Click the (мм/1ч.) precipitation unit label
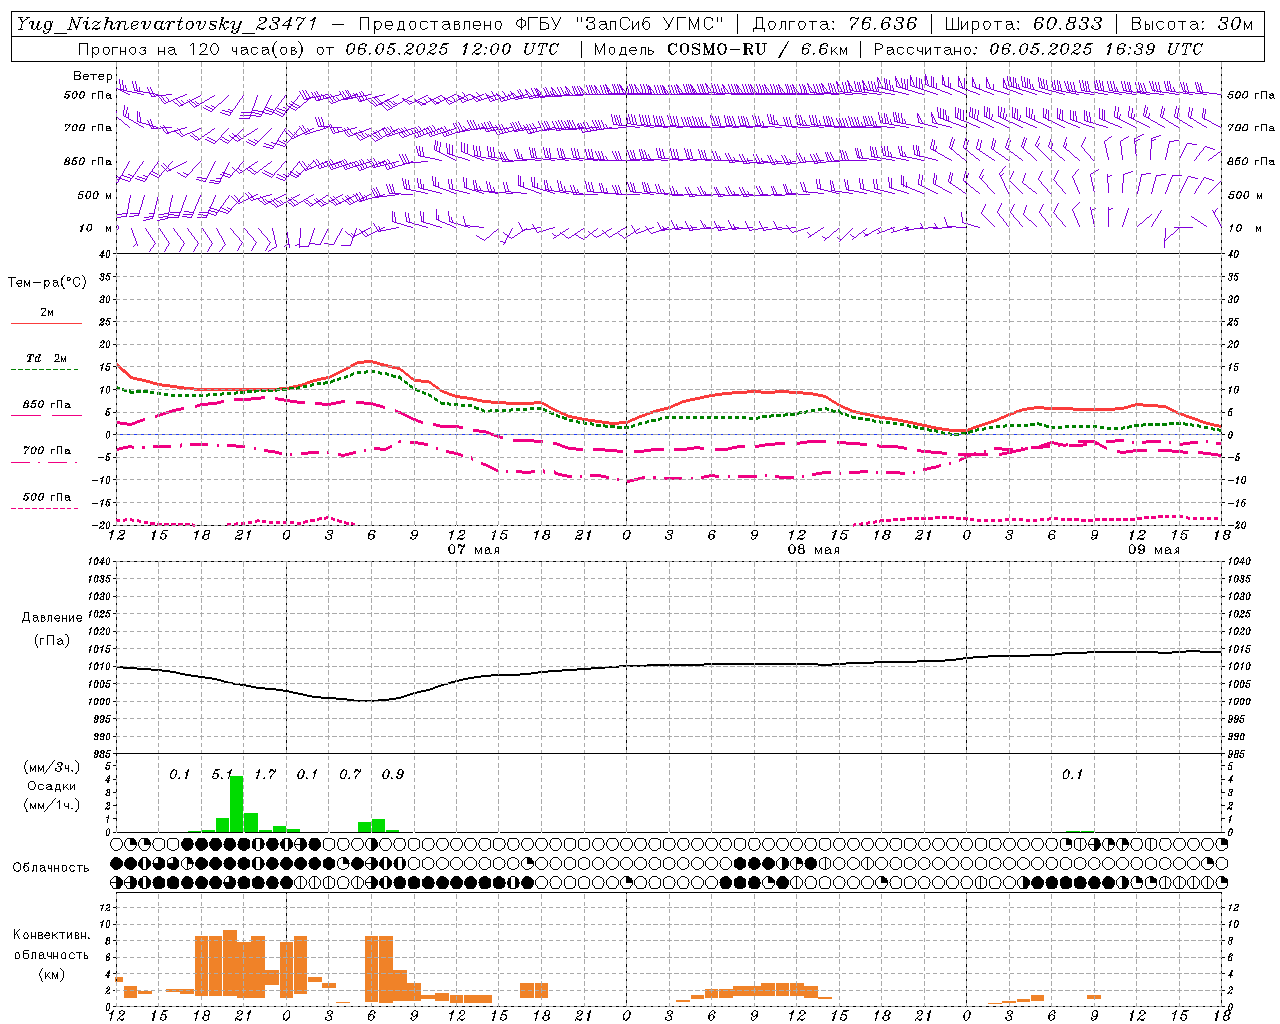The image size is (1280, 1024). coord(52,805)
